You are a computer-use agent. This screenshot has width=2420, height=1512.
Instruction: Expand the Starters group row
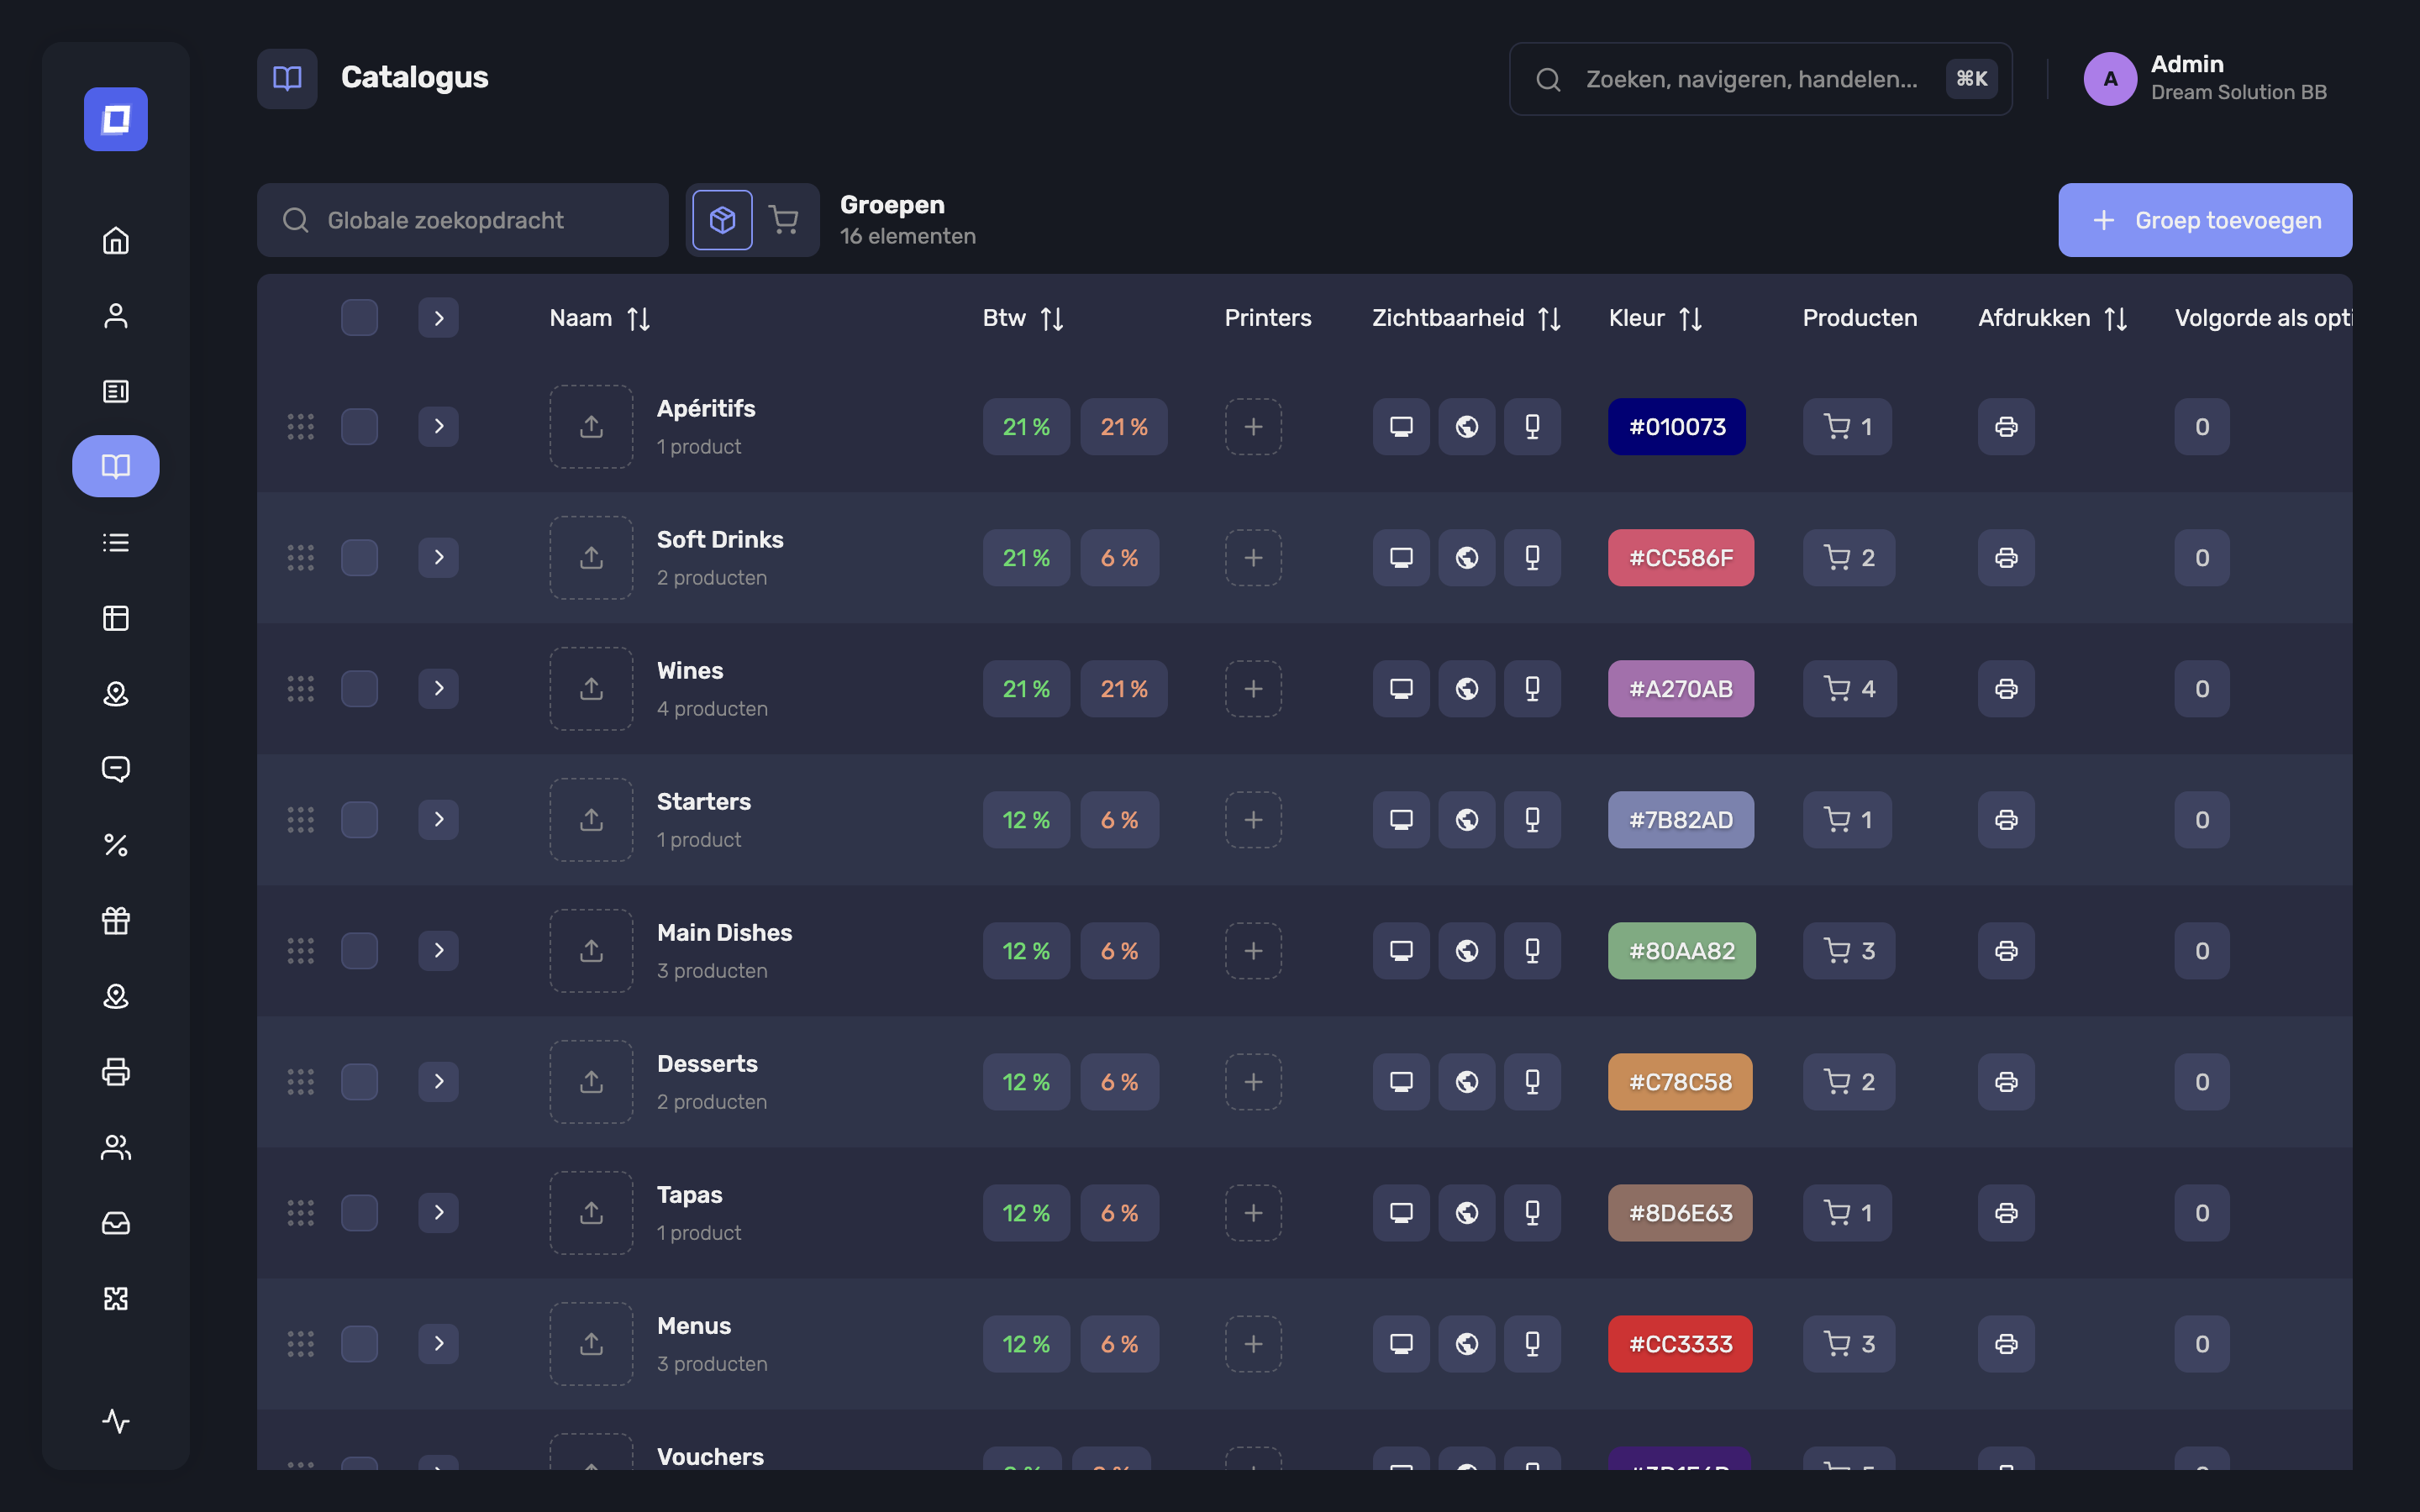pyautogui.click(x=438, y=820)
